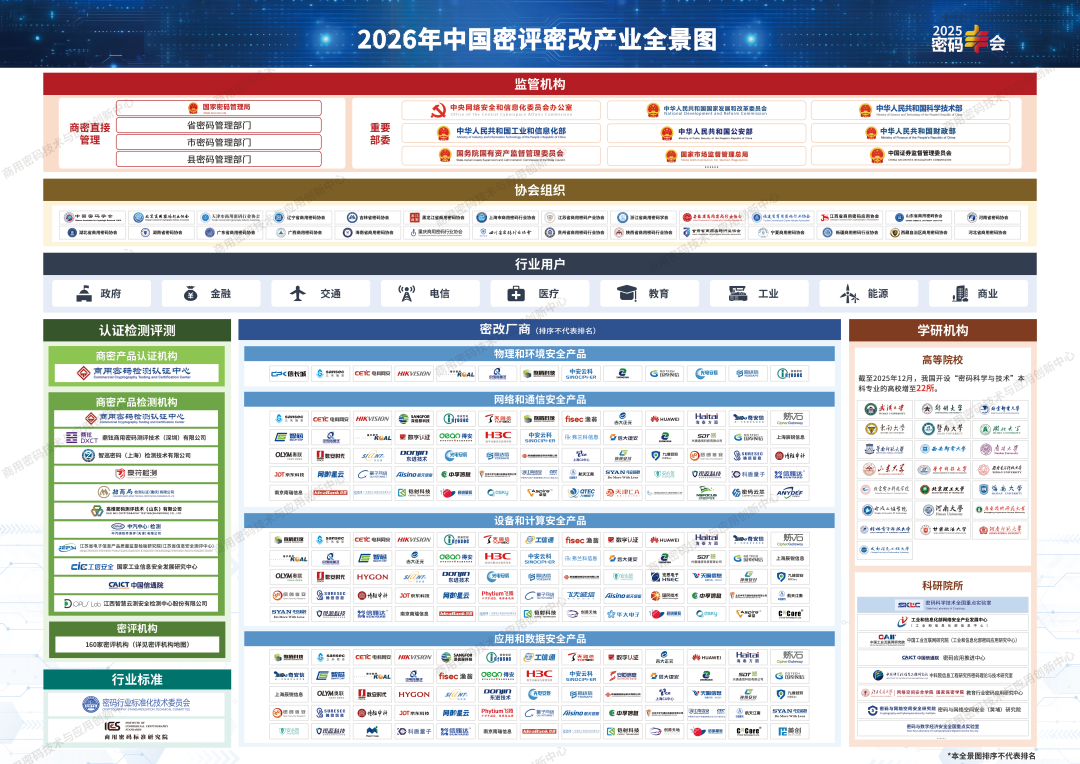Click the 山东大学 logo
The image size is (1080, 764).
tap(885, 469)
